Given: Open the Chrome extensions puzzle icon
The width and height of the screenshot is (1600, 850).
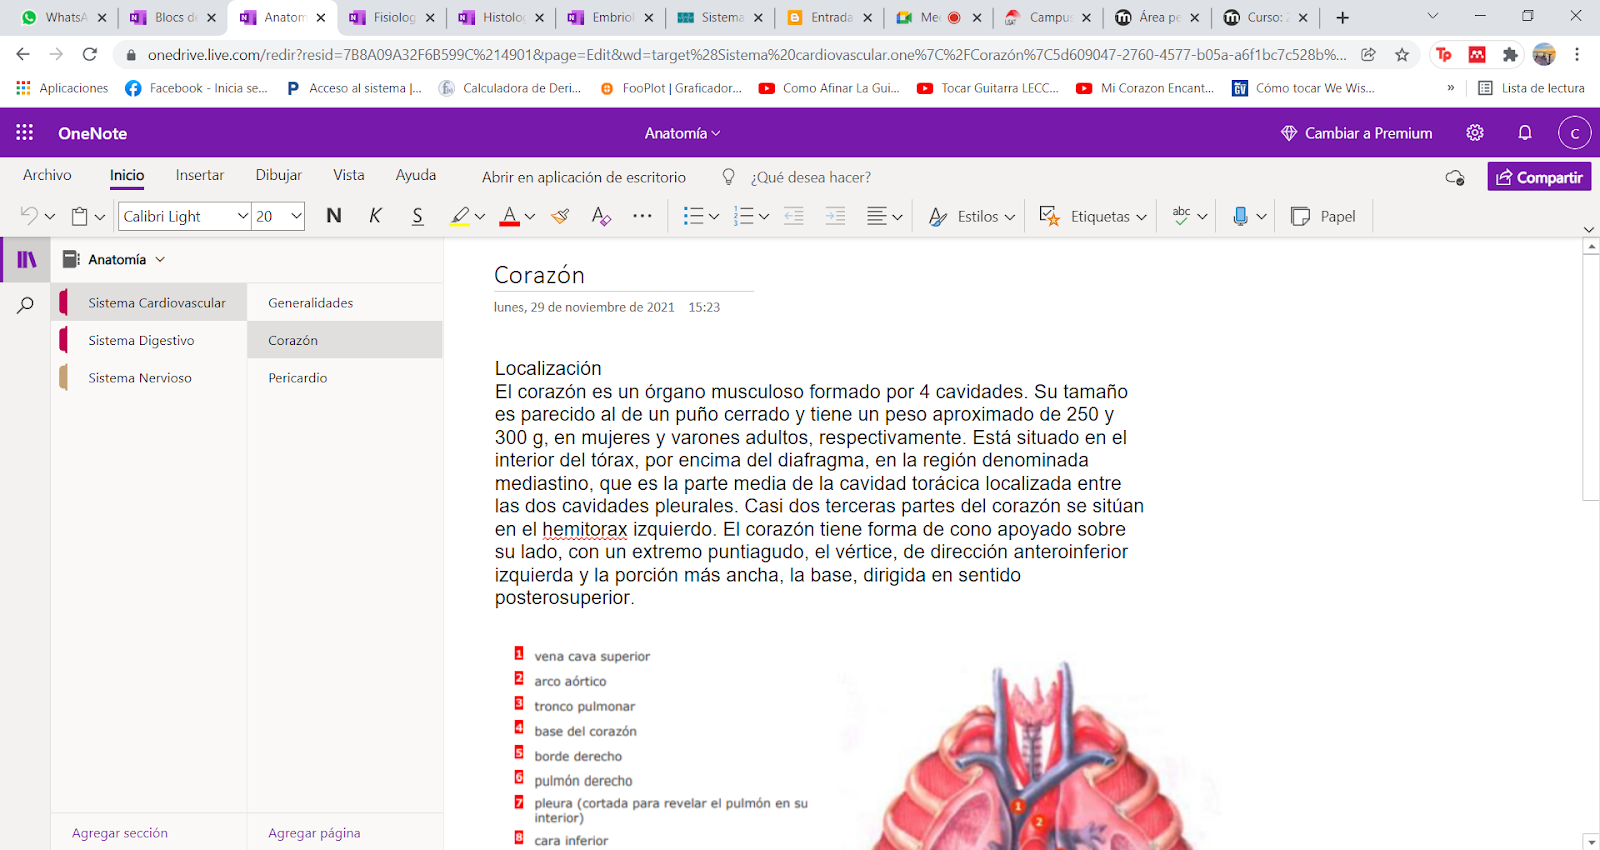Looking at the screenshot, I should tap(1510, 55).
